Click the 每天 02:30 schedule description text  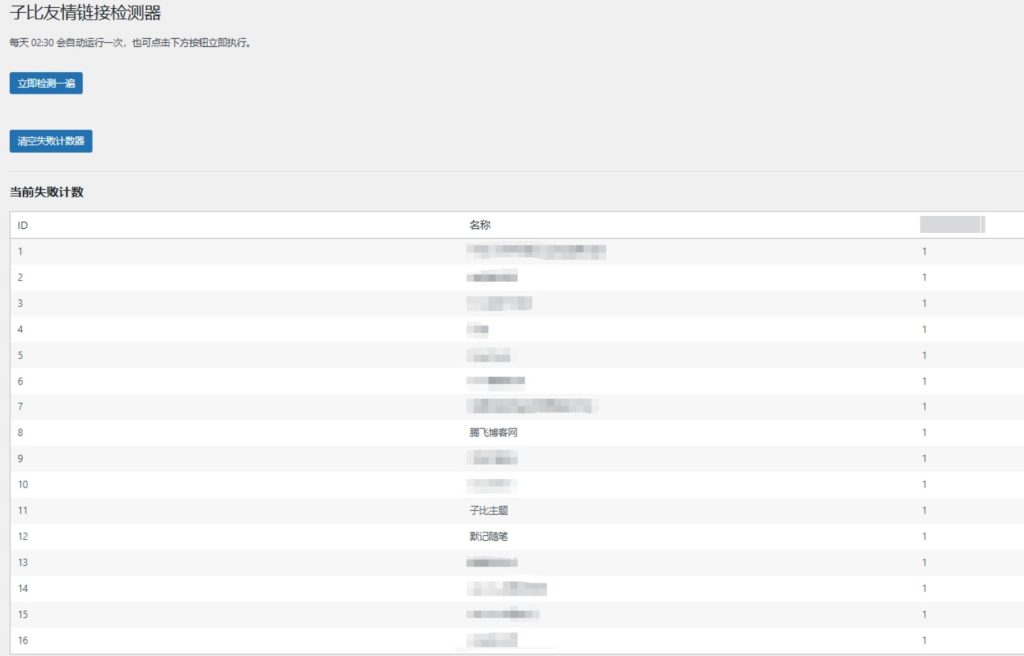[129, 44]
